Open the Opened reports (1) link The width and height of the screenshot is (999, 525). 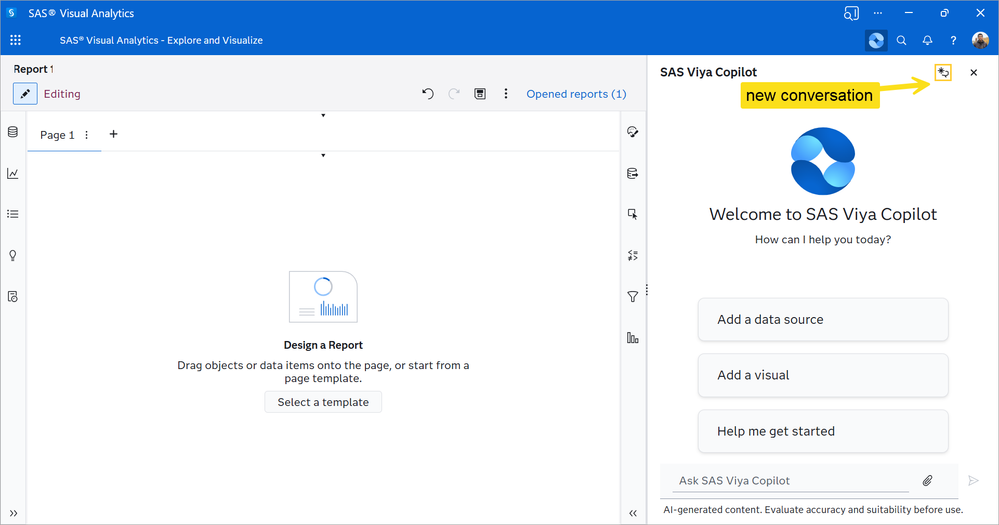click(576, 94)
